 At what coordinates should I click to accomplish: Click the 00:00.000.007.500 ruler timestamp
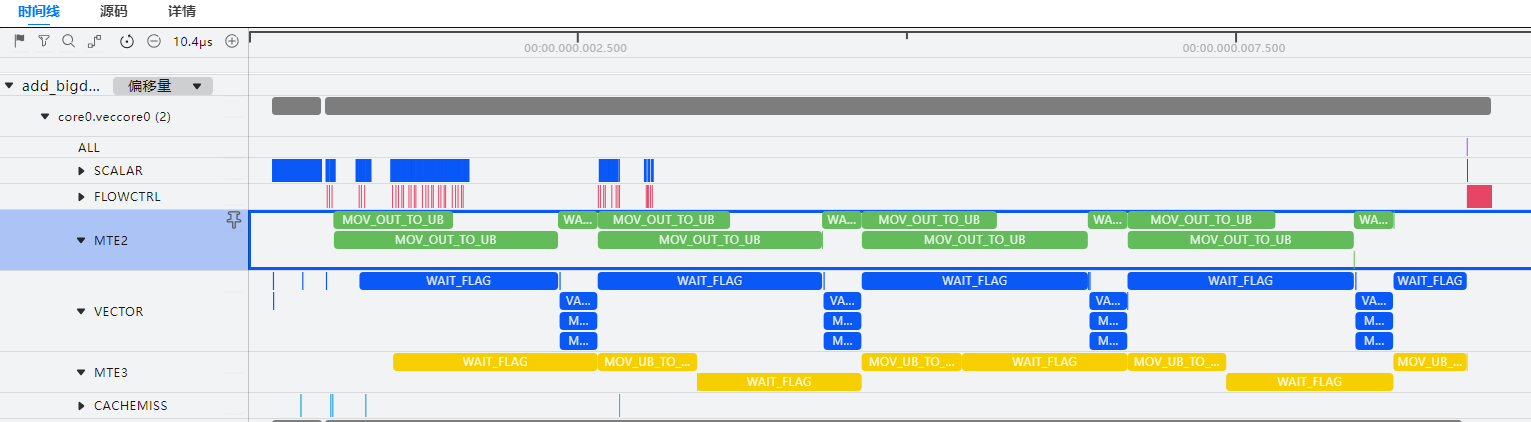(1234, 48)
